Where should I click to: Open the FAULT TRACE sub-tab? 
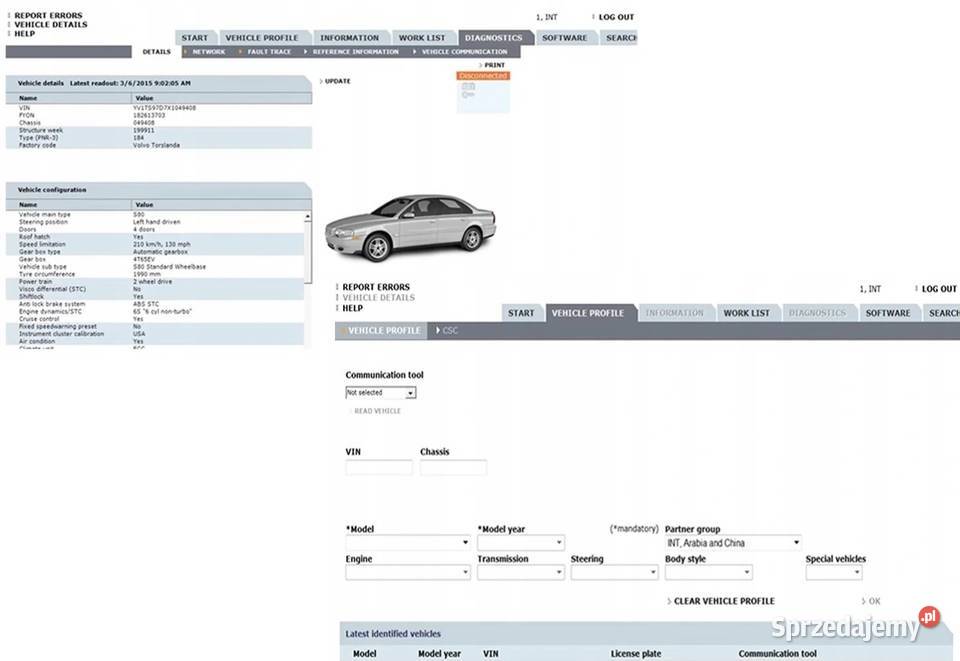pos(269,52)
